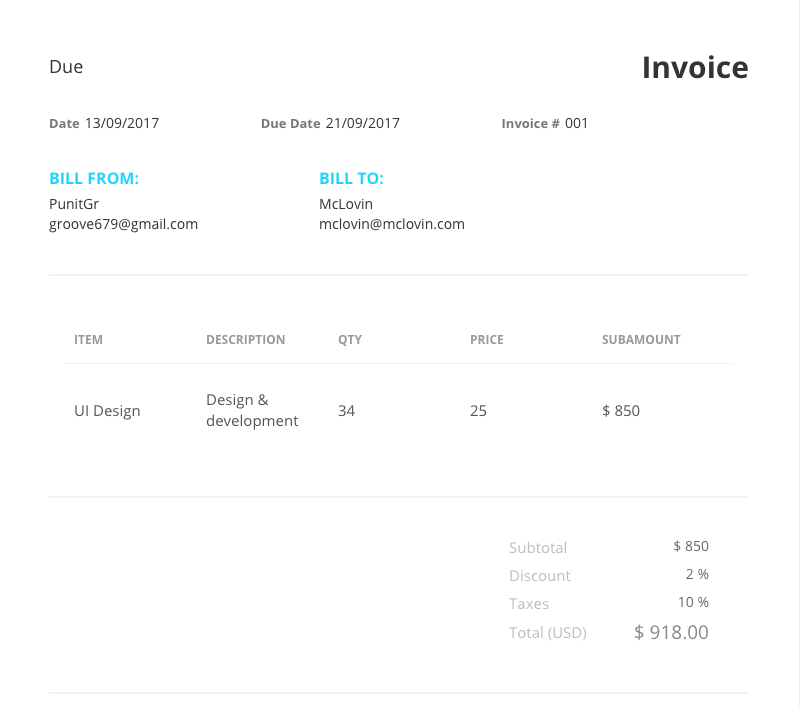Click the Discount value 2 %
The image size is (800, 706).
click(x=699, y=574)
